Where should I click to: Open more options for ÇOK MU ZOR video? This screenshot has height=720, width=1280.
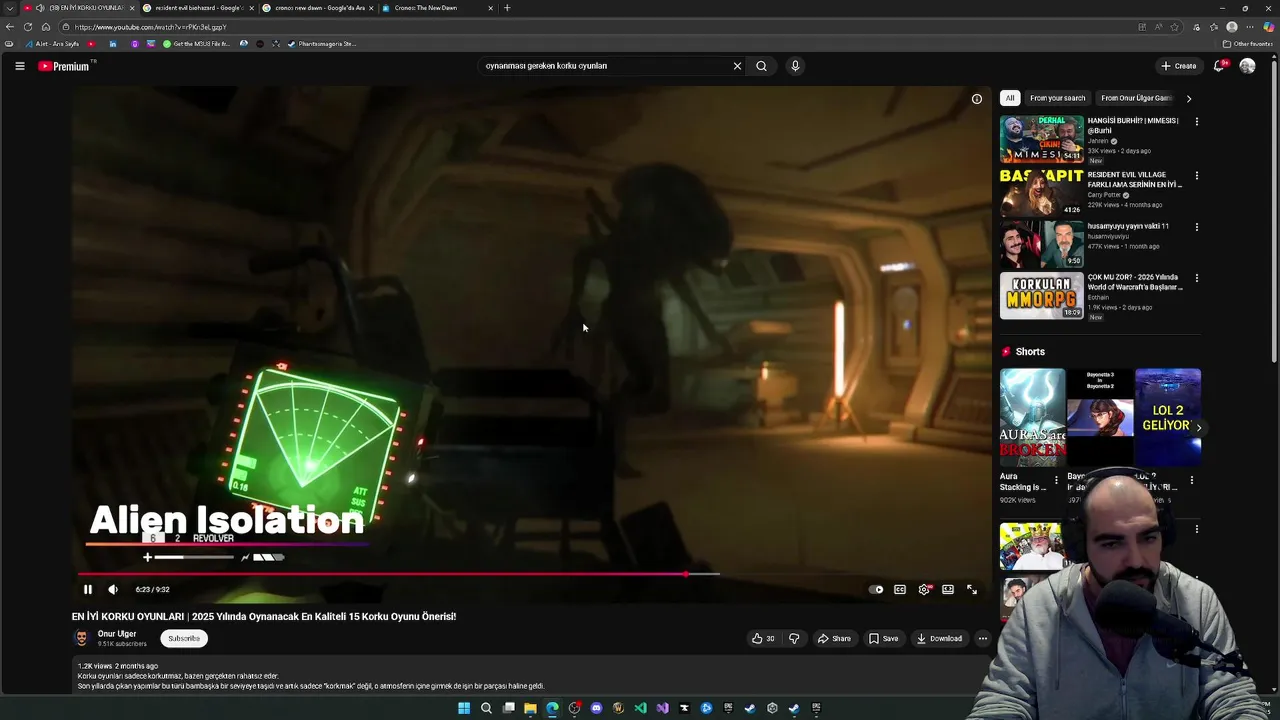tap(1196, 278)
